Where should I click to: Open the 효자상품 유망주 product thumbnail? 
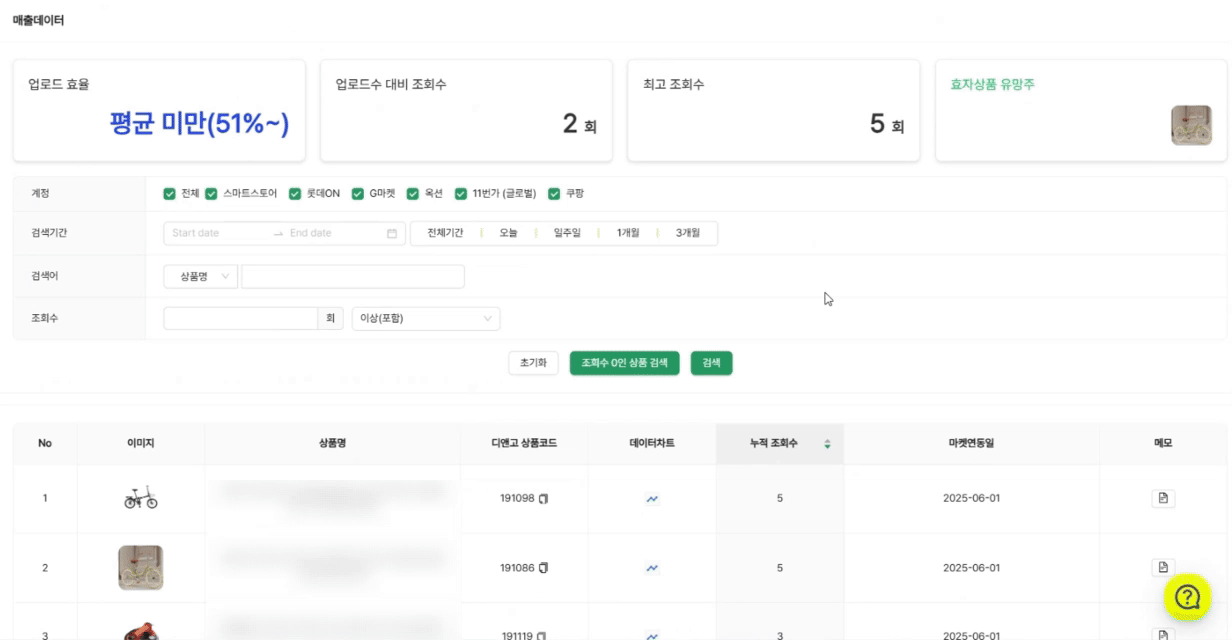(x=1190, y=126)
